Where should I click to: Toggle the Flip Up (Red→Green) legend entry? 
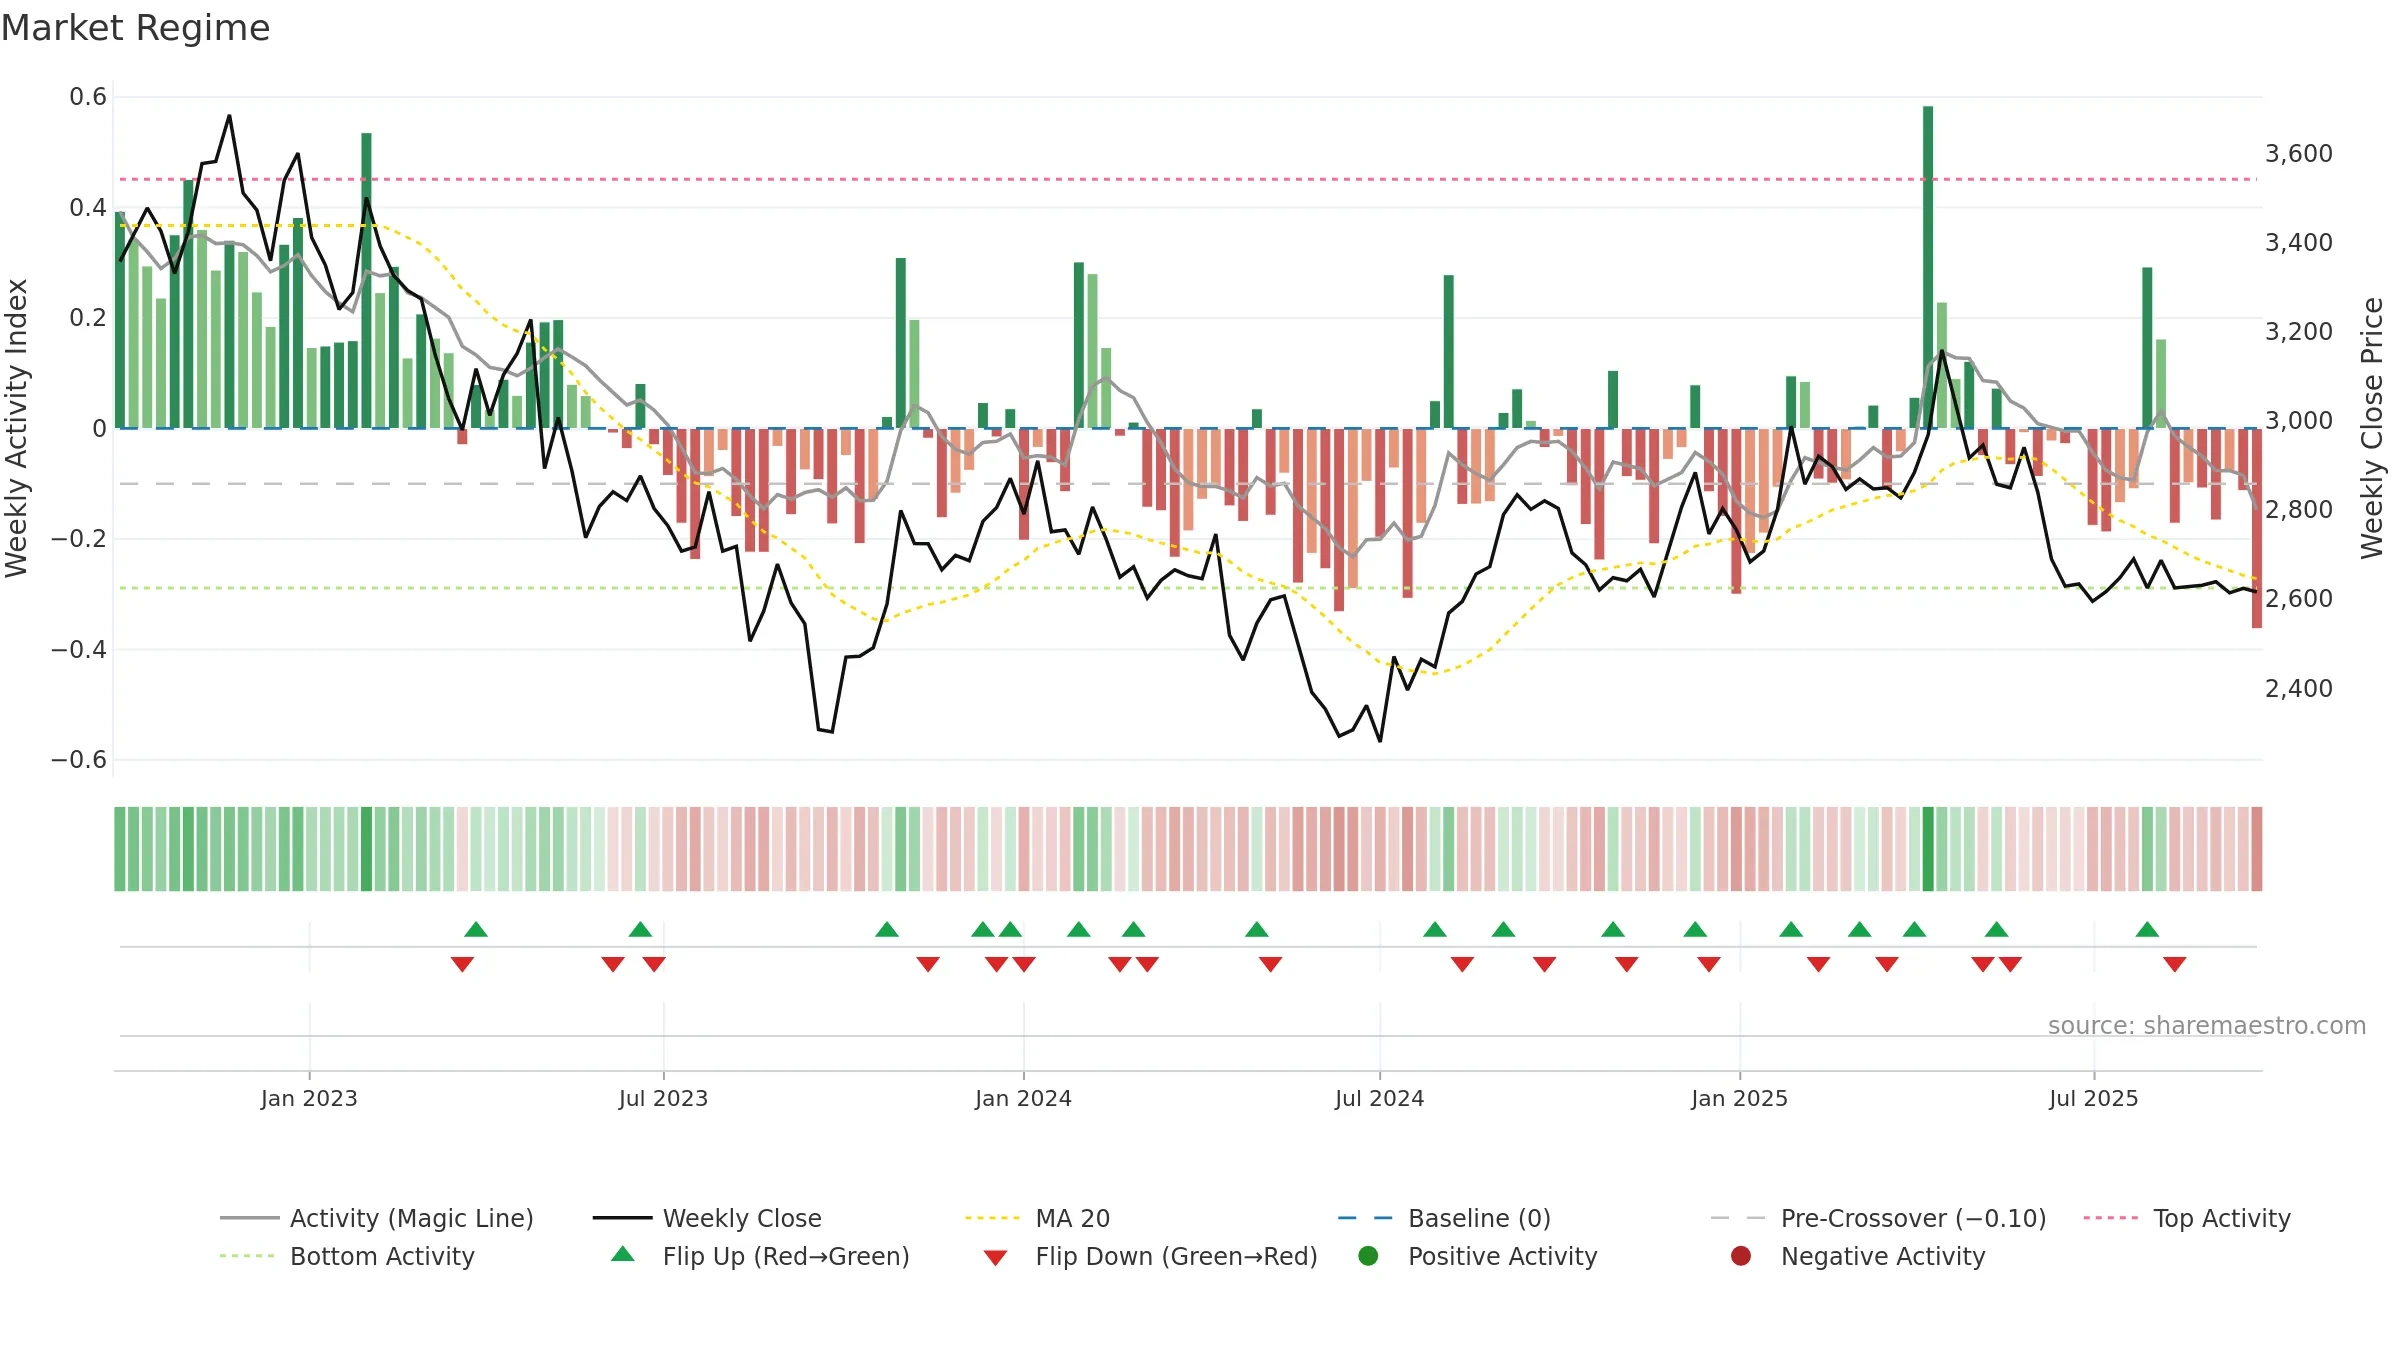point(760,1256)
